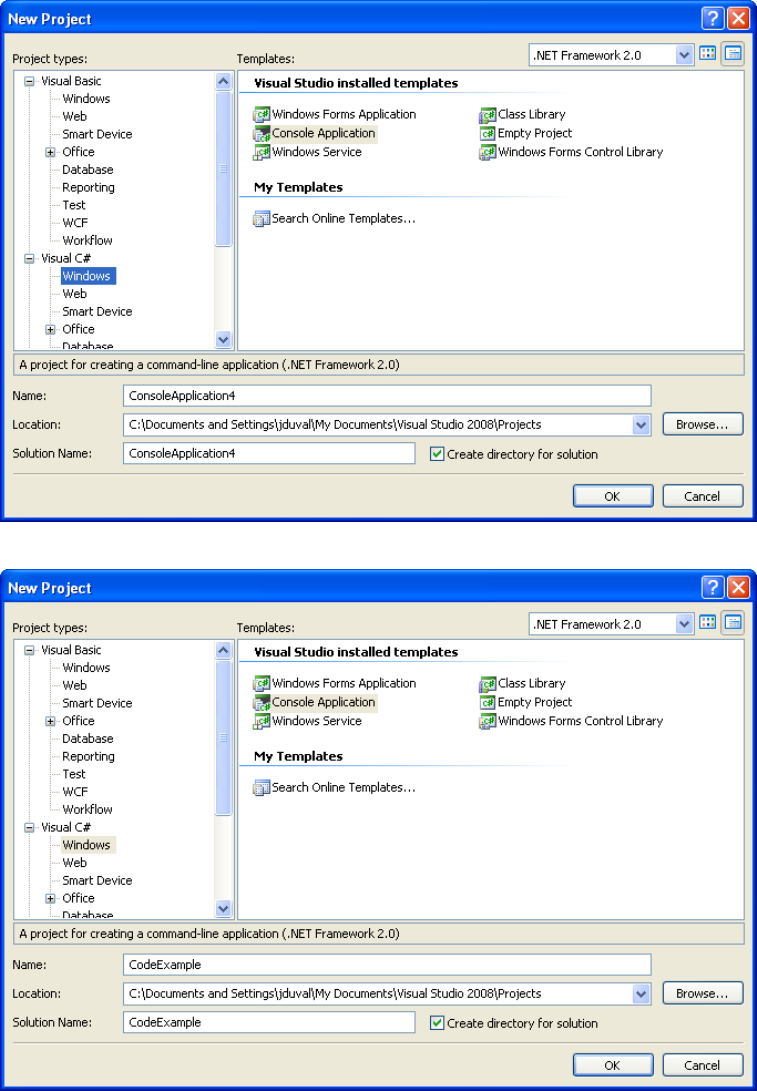
Task: Select highlighted Windows under Visual C#, ConsoleApplication4 dialog
Action: [88, 276]
